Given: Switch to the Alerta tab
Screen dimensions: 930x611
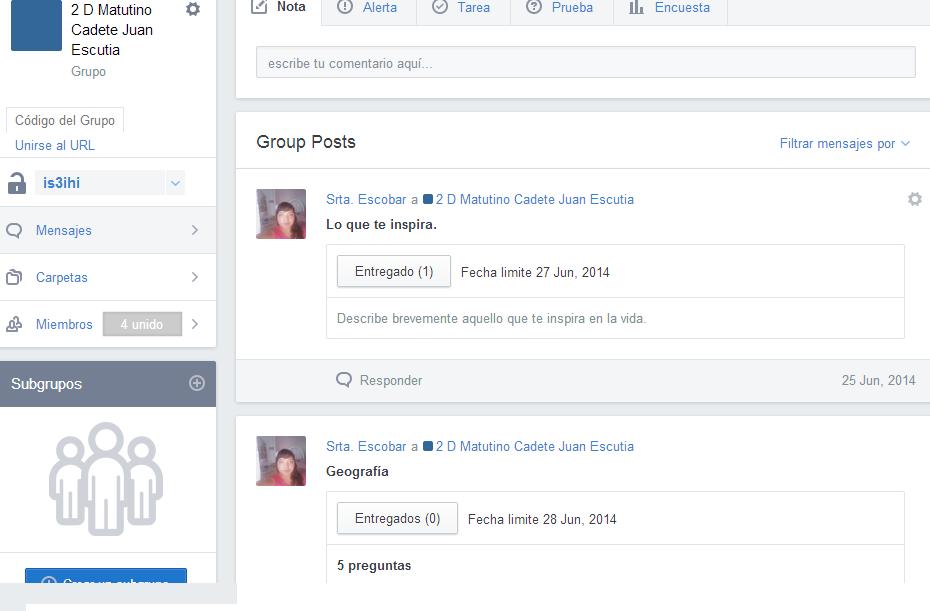Looking at the screenshot, I should click(x=367, y=8).
